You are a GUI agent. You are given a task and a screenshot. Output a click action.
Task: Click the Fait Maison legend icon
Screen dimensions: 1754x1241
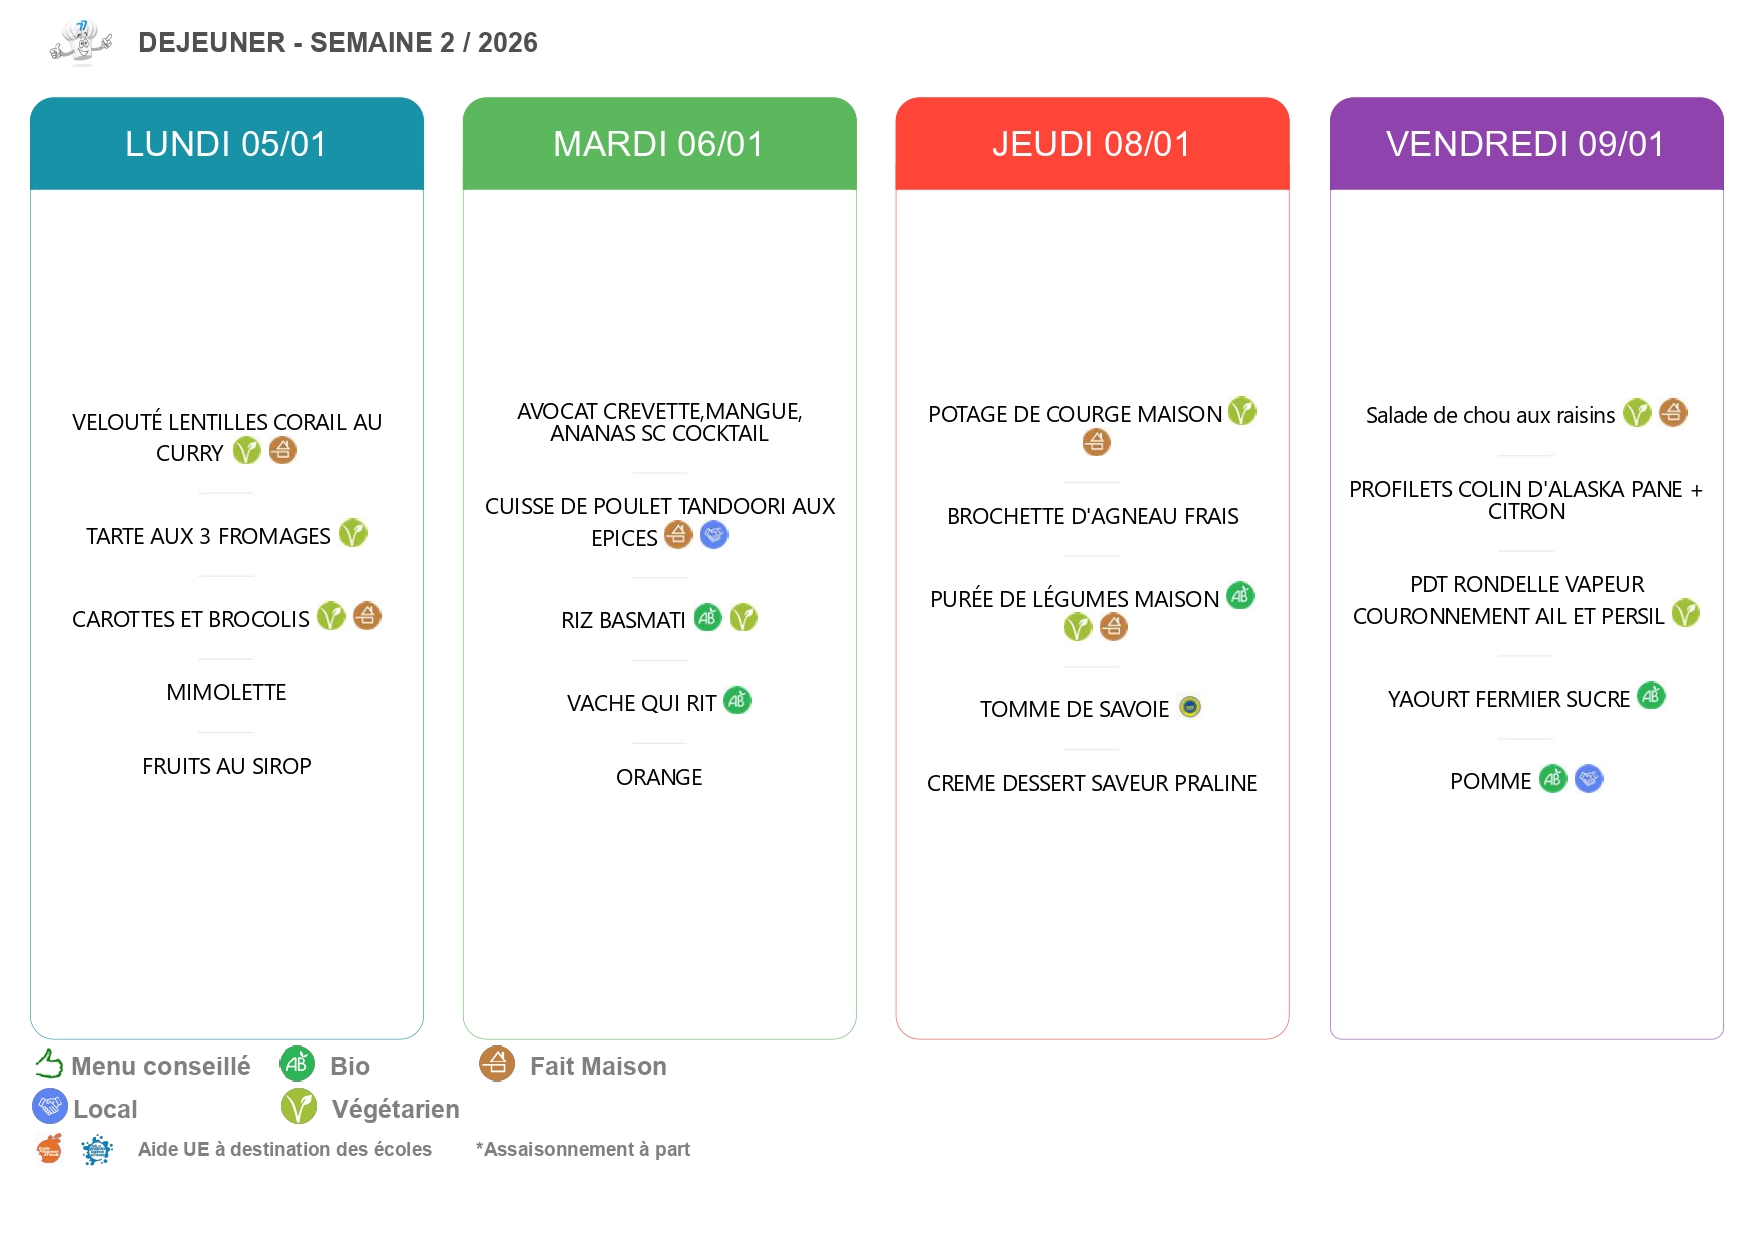(497, 1064)
